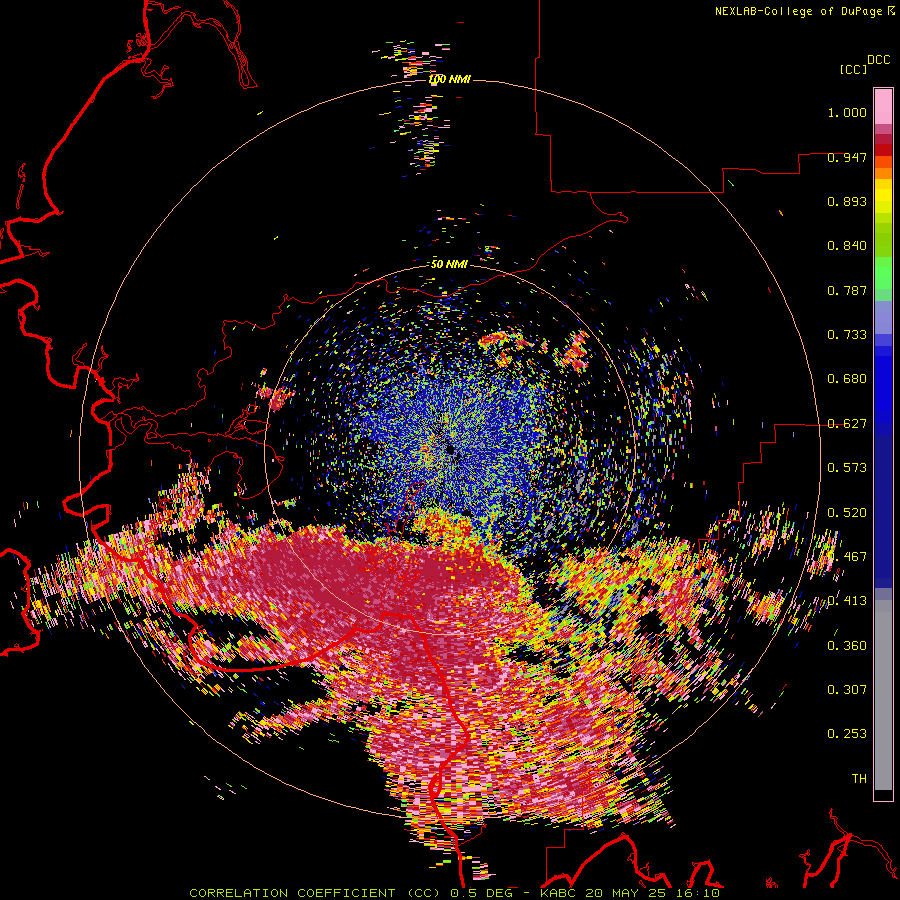Click the 50 NMI range ring label

[x=449, y=264]
